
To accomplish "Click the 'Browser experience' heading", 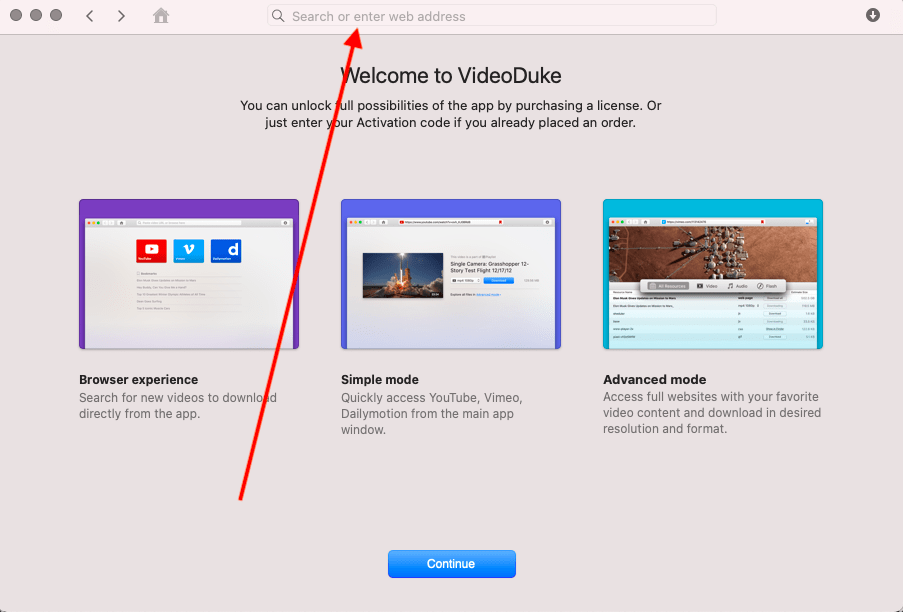I will tap(138, 380).
